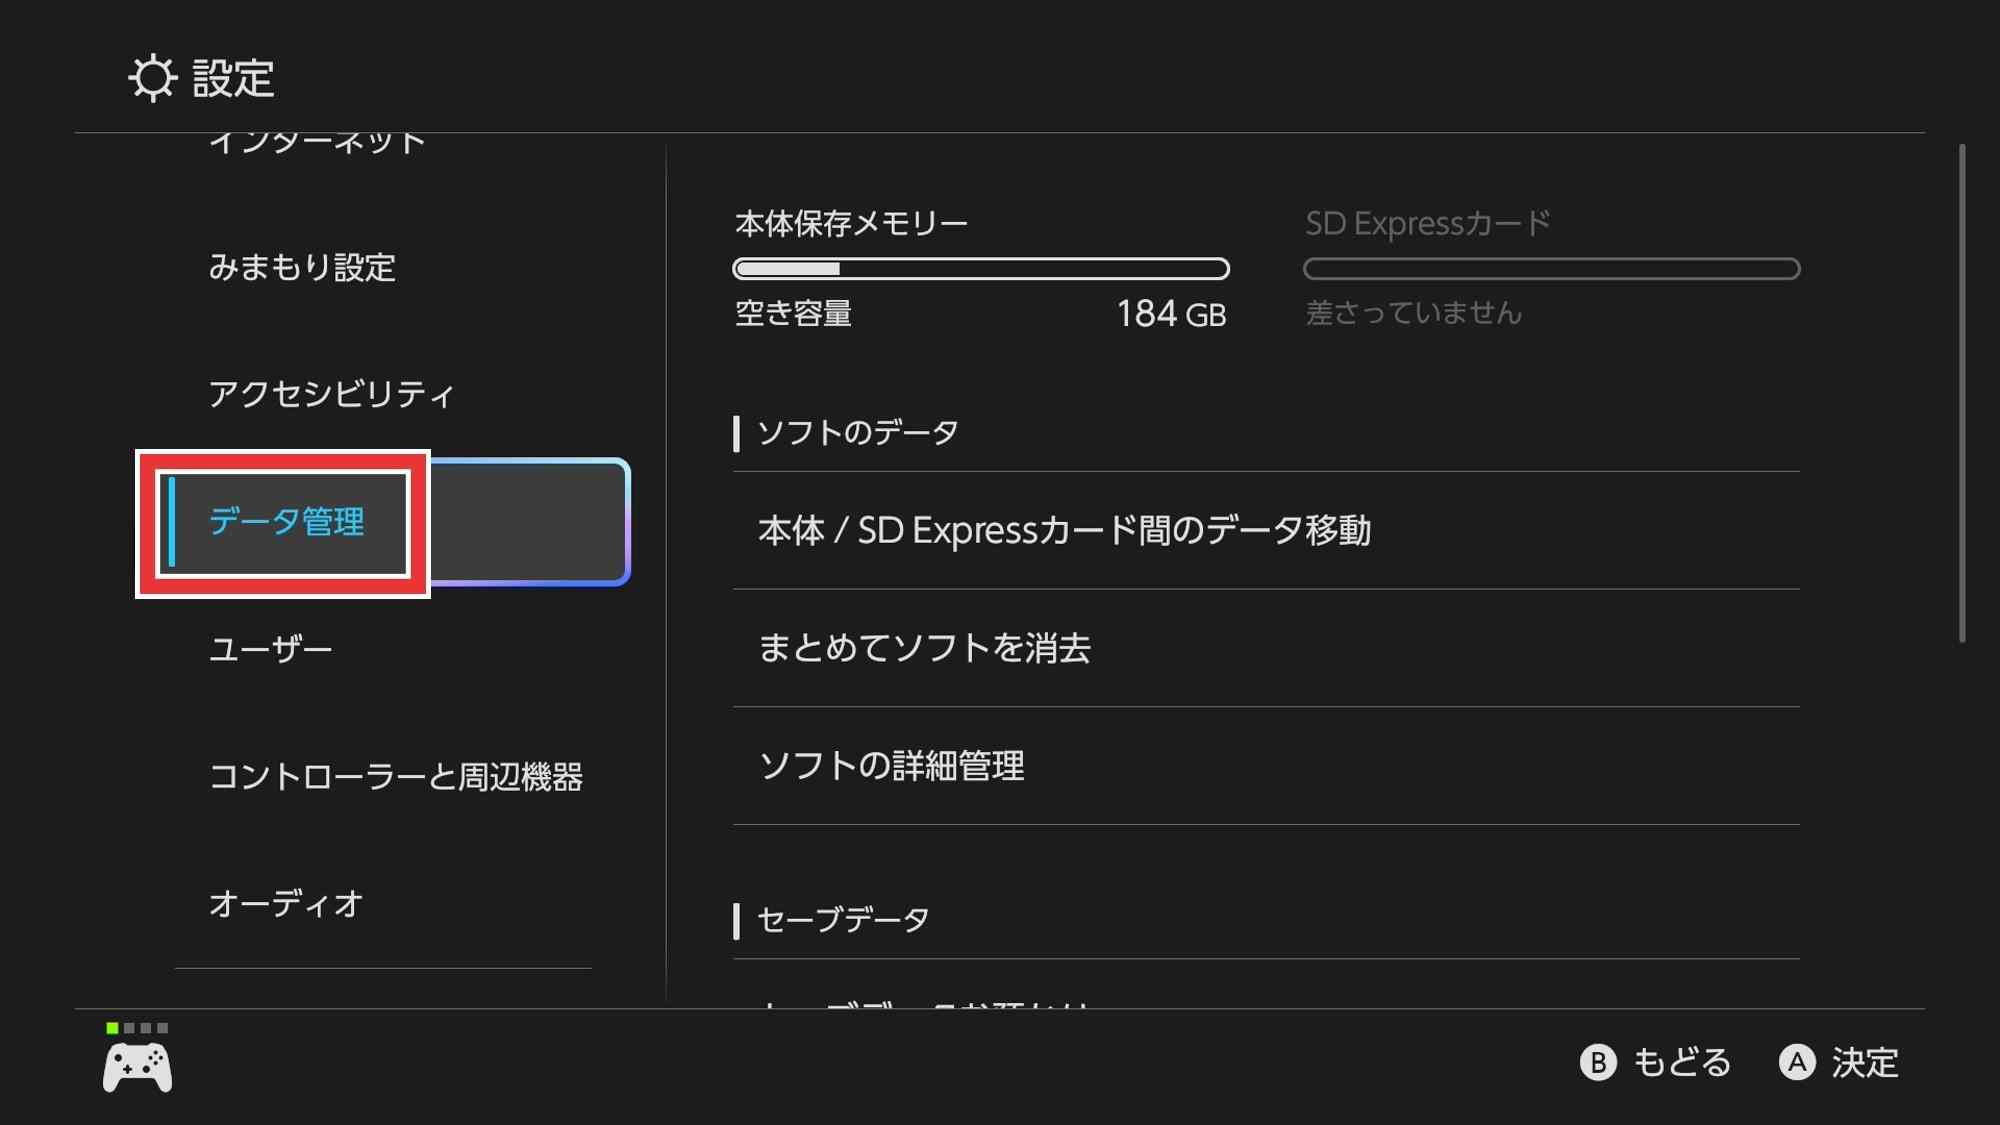
Task: Open アクセシビリティ settings
Action: coord(331,394)
